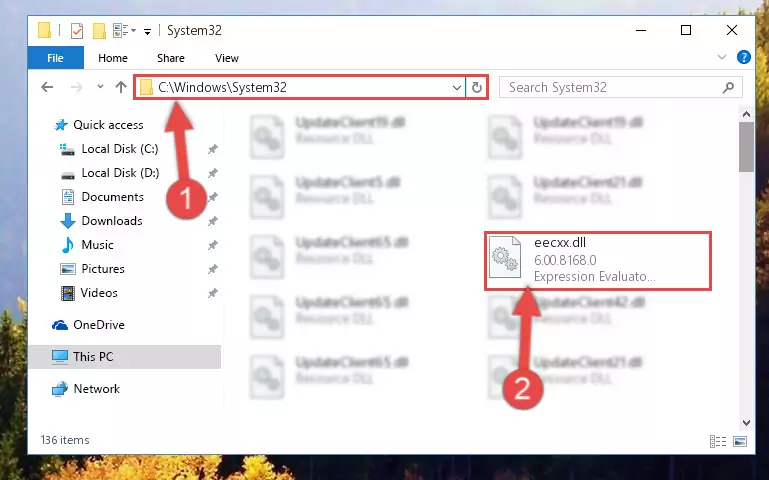The width and height of the screenshot is (769, 480).
Task: Click the Downloads blue arrow icon
Action: pyautogui.click(x=68, y=221)
